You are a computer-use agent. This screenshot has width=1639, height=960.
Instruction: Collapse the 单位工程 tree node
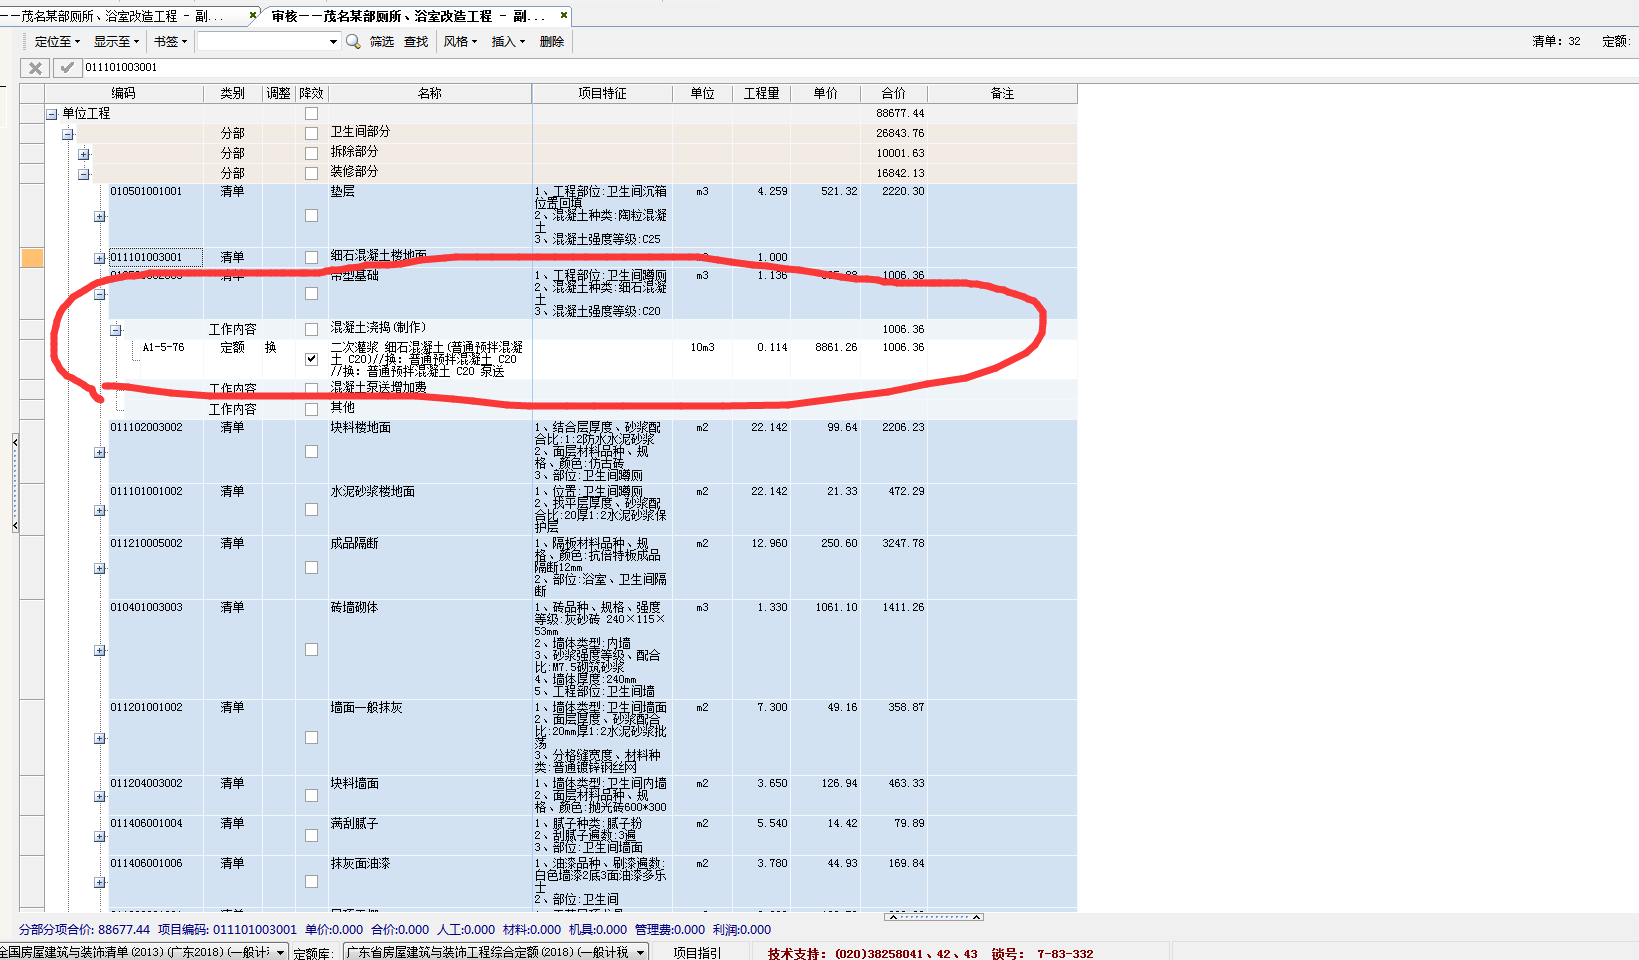point(52,114)
